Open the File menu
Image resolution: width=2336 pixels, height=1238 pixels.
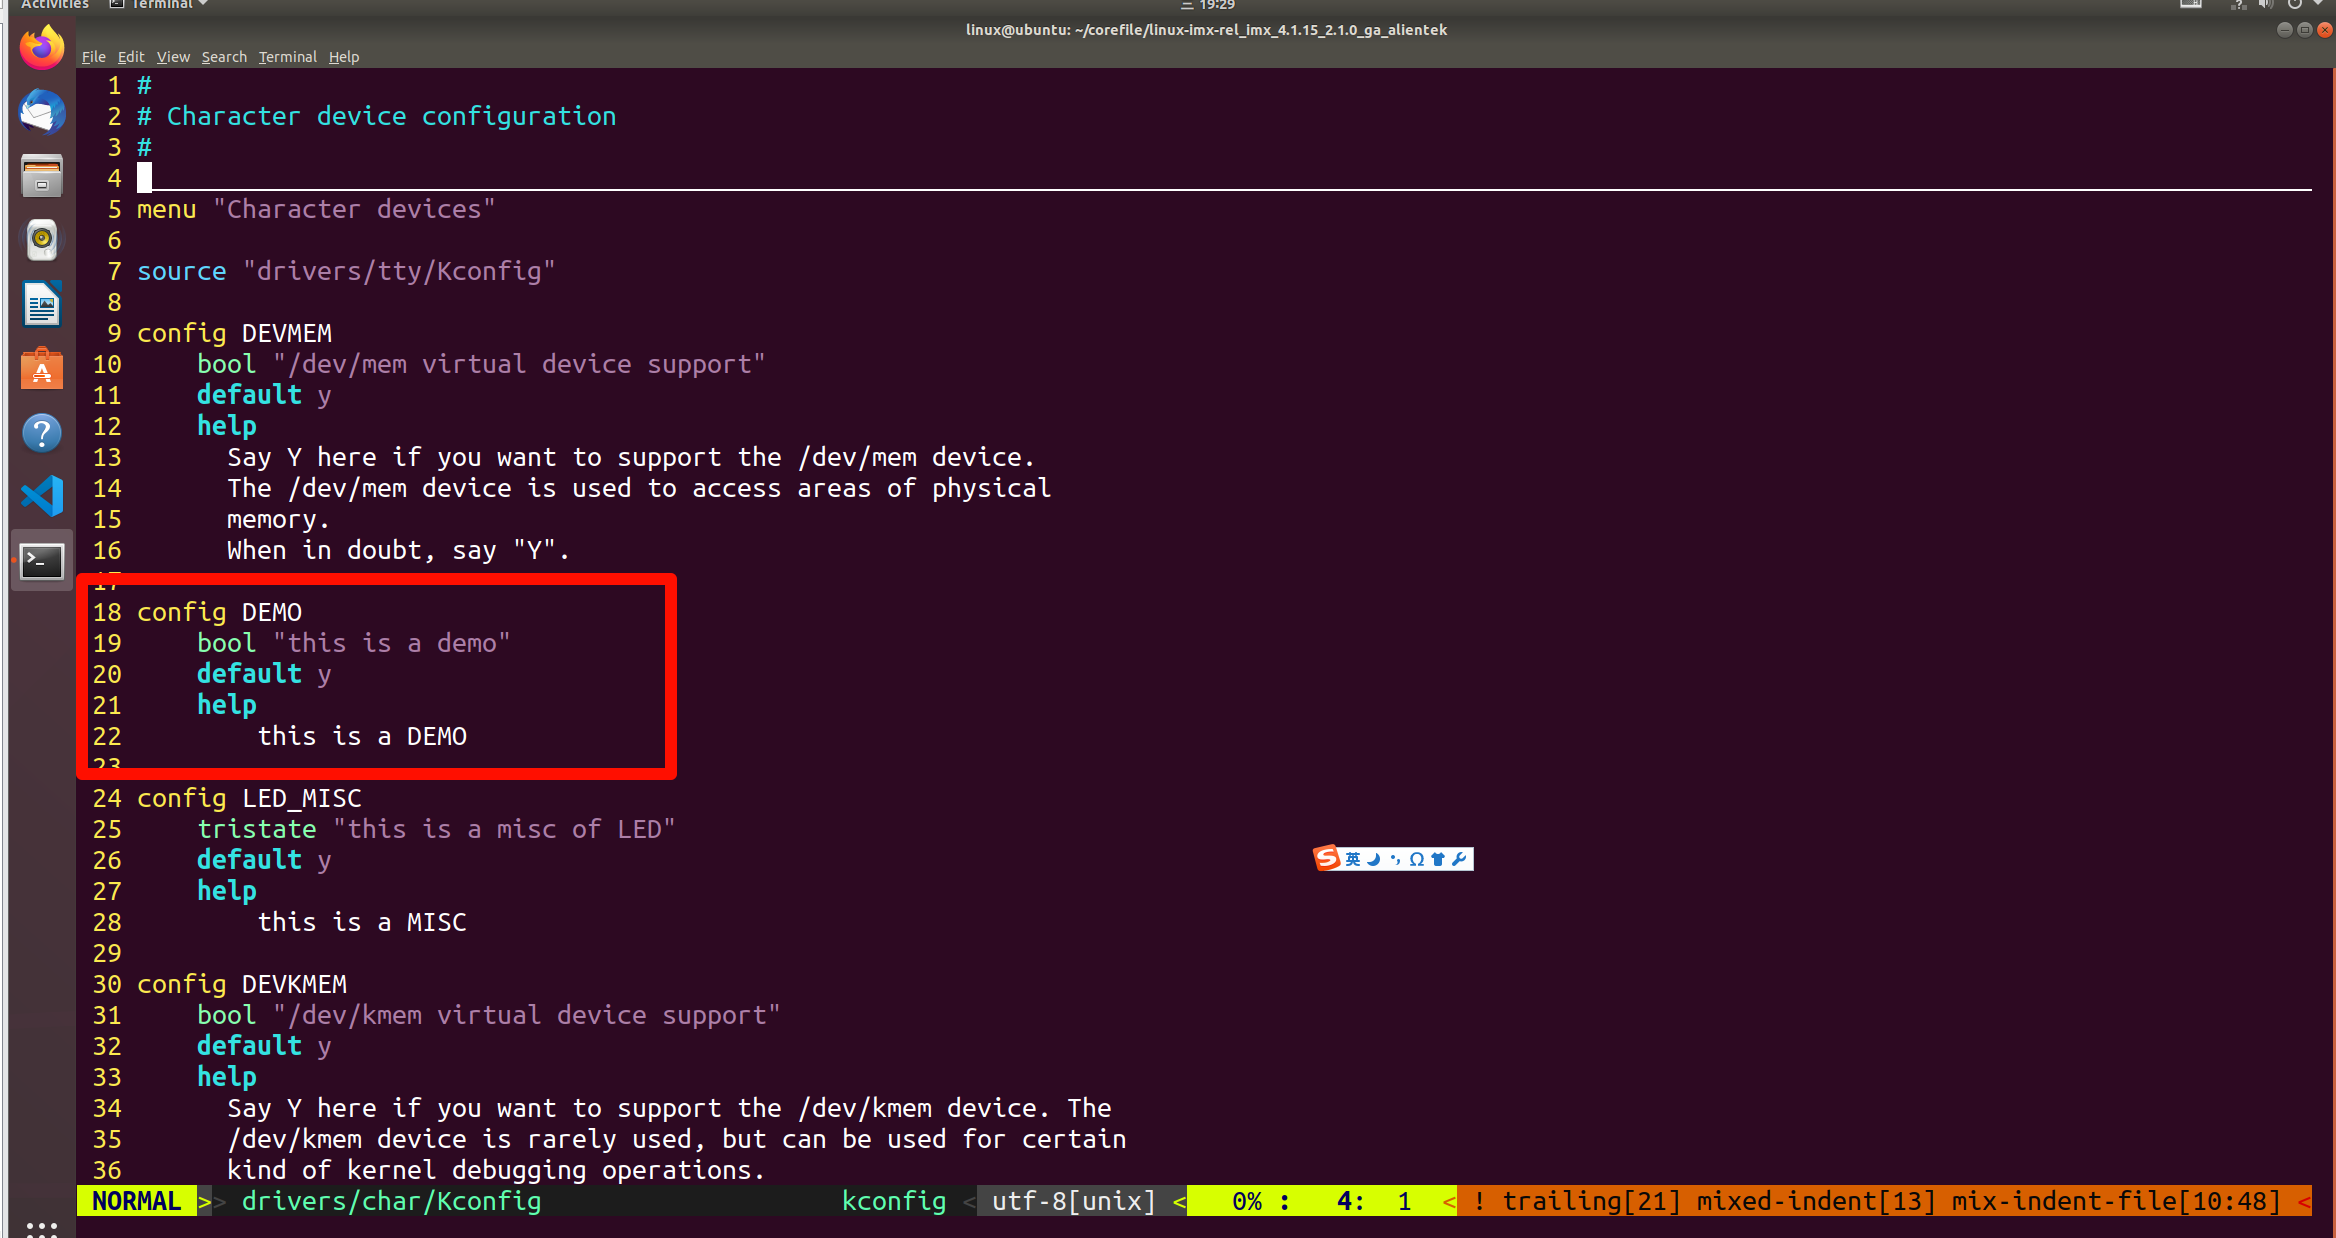[x=93, y=57]
